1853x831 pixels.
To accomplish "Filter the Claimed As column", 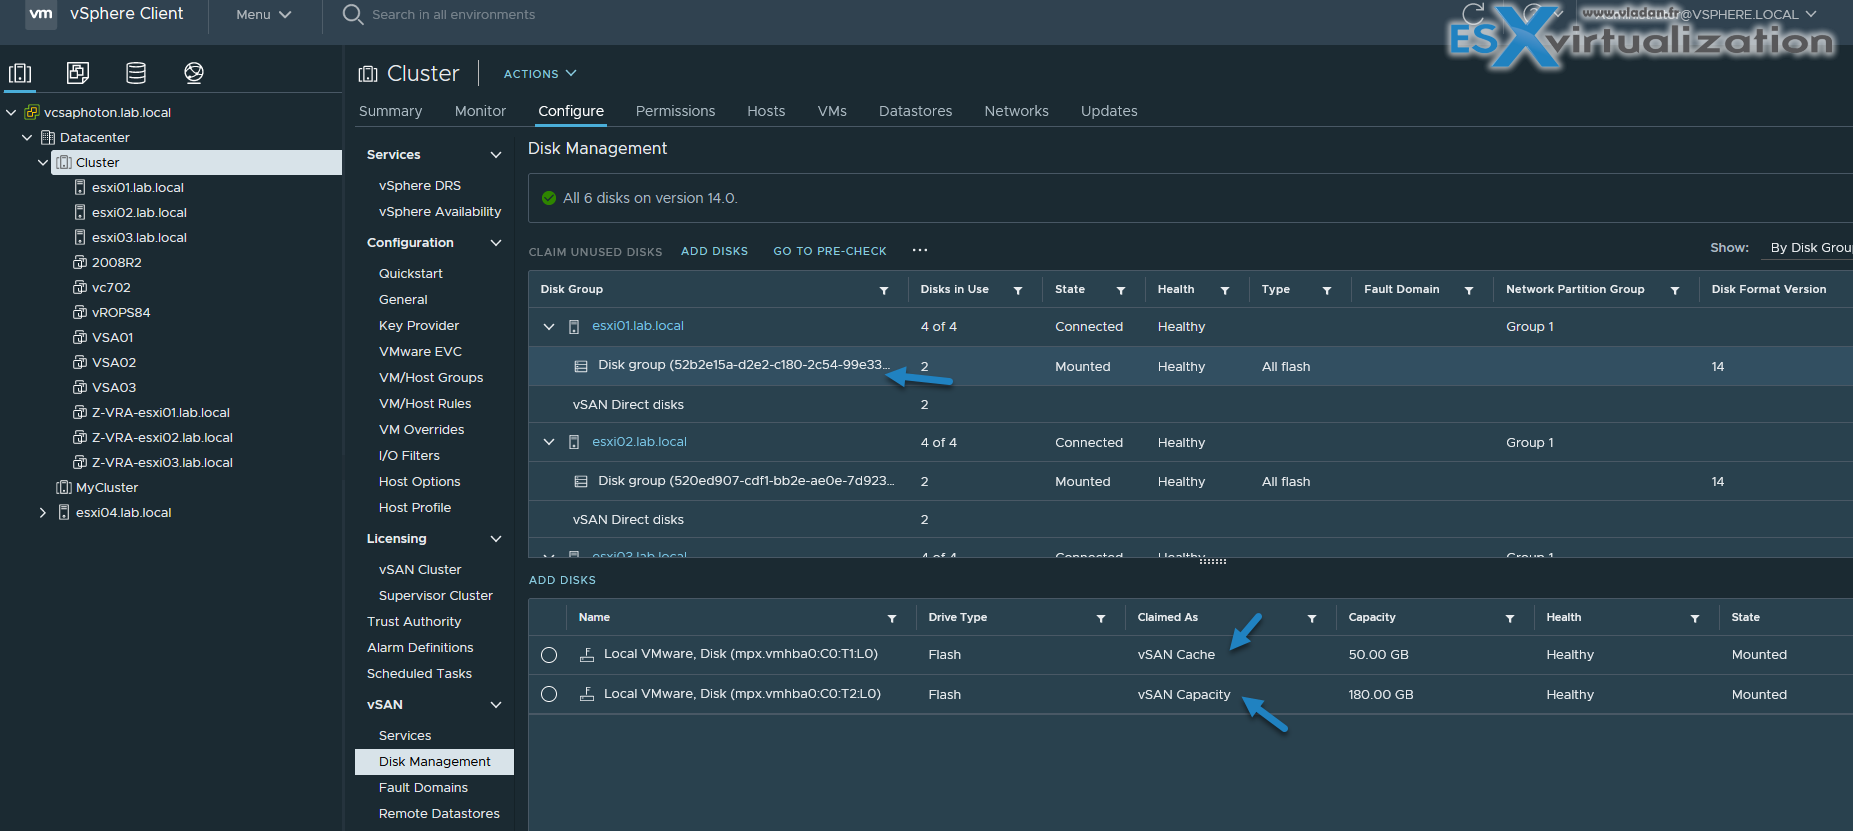I will tap(1312, 618).
